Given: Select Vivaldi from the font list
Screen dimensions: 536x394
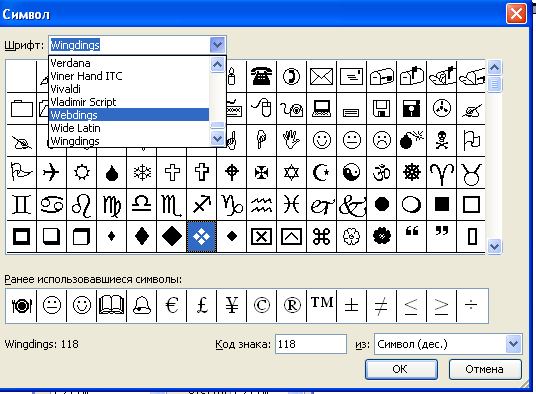Looking at the screenshot, I should click(129, 89).
